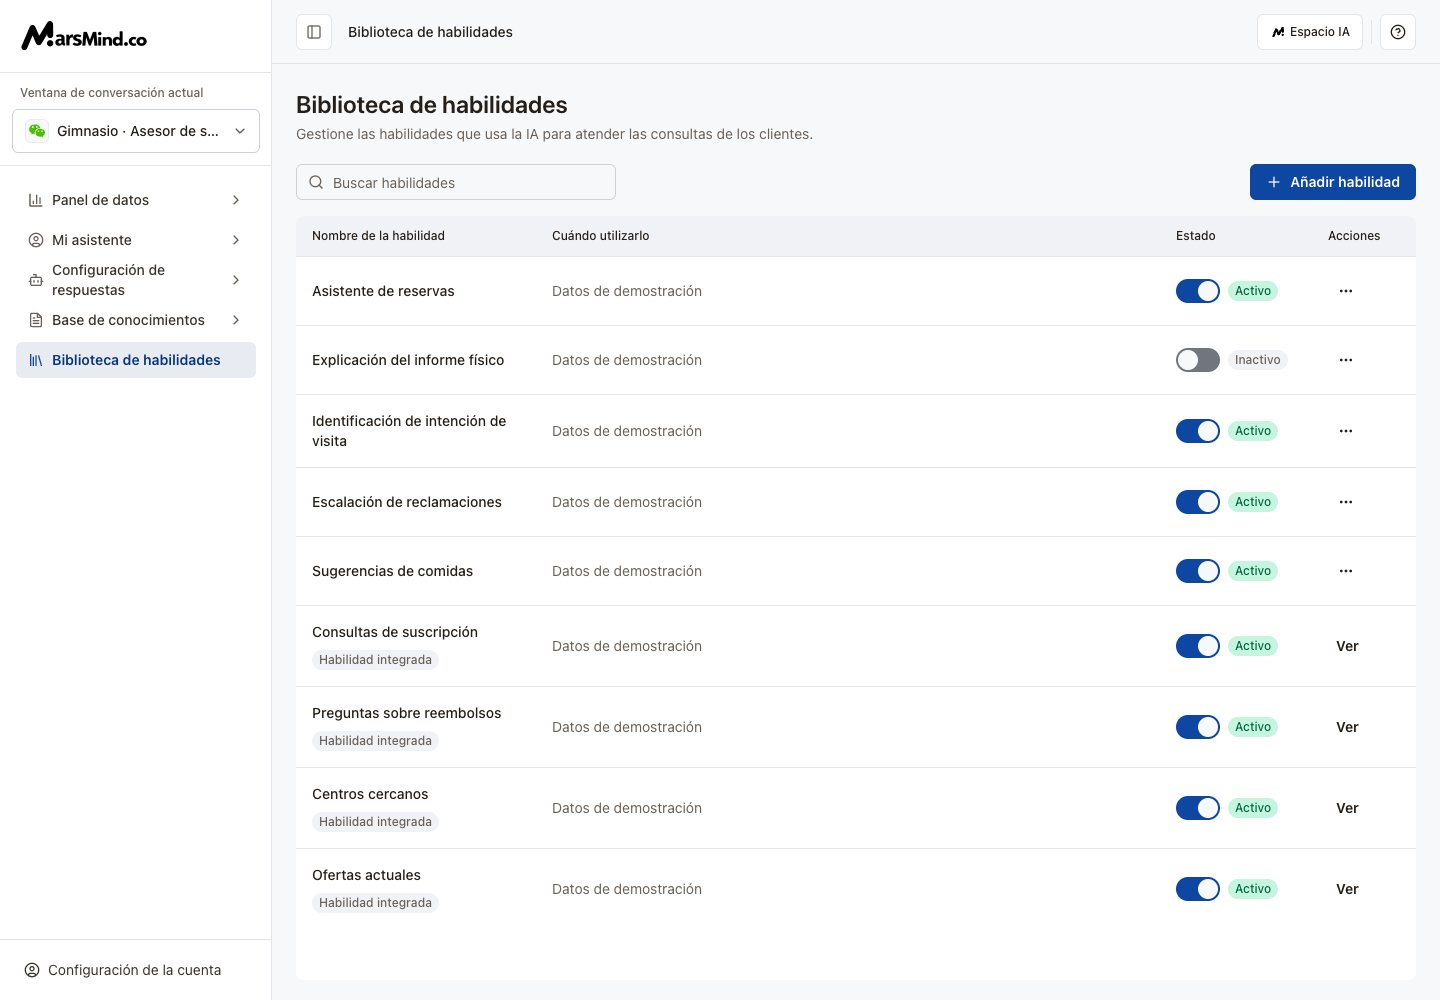
Task: Expand the Panel de datos chevron
Action: point(236,200)
